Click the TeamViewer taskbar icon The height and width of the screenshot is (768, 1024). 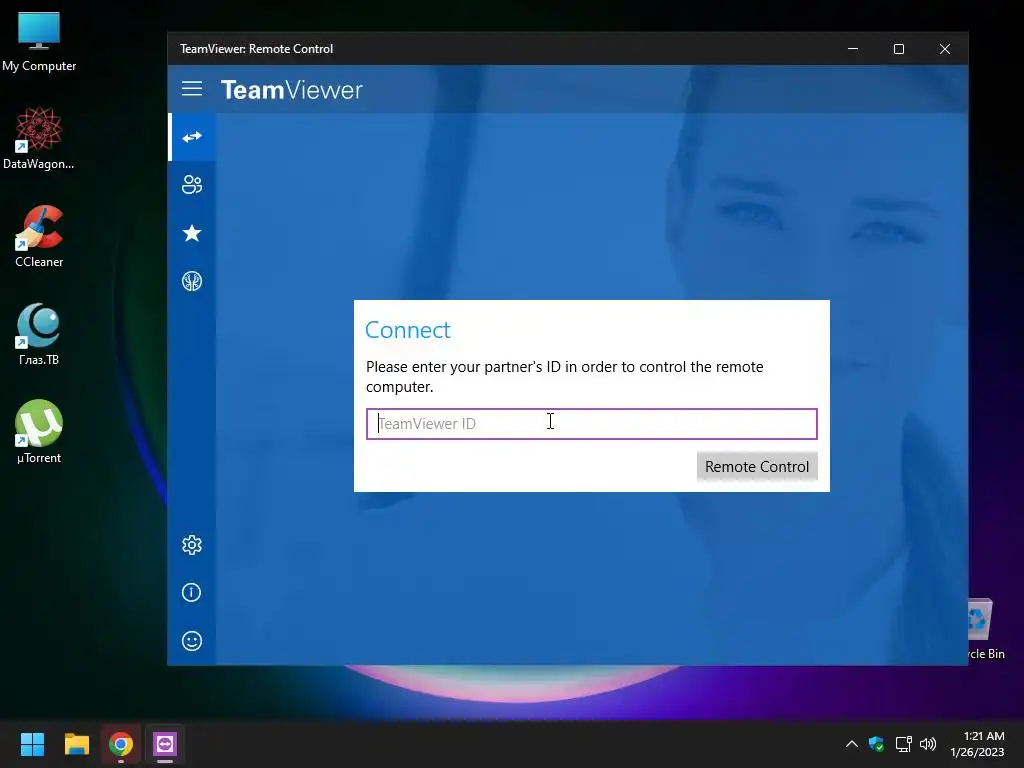tap(165, 744)
